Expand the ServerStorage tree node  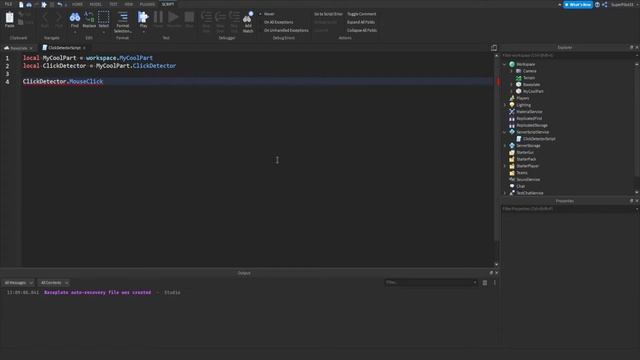tap(505, 146)
